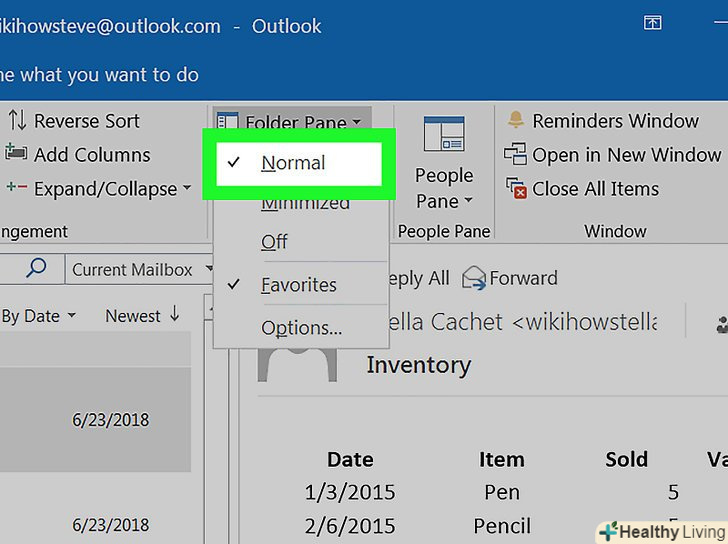Click the ribbon display options icon
This screenshot has width=728, height=544.
(652, 22)
